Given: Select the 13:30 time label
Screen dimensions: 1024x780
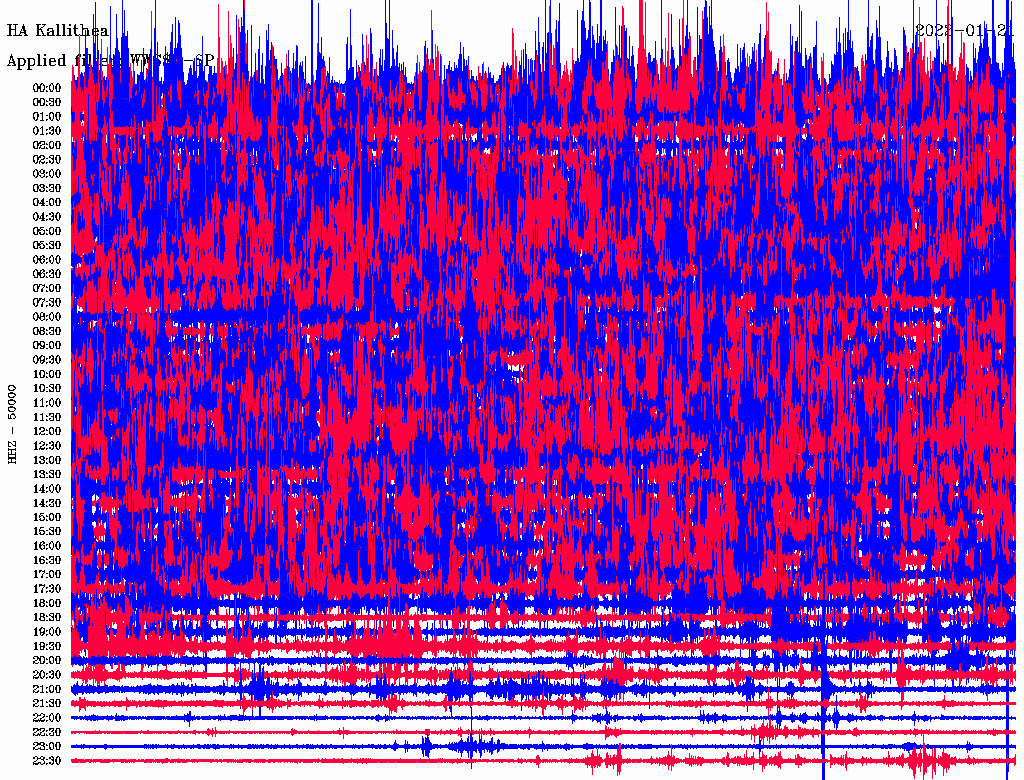Looking at the screenshot, I should (x=47, y=474).
